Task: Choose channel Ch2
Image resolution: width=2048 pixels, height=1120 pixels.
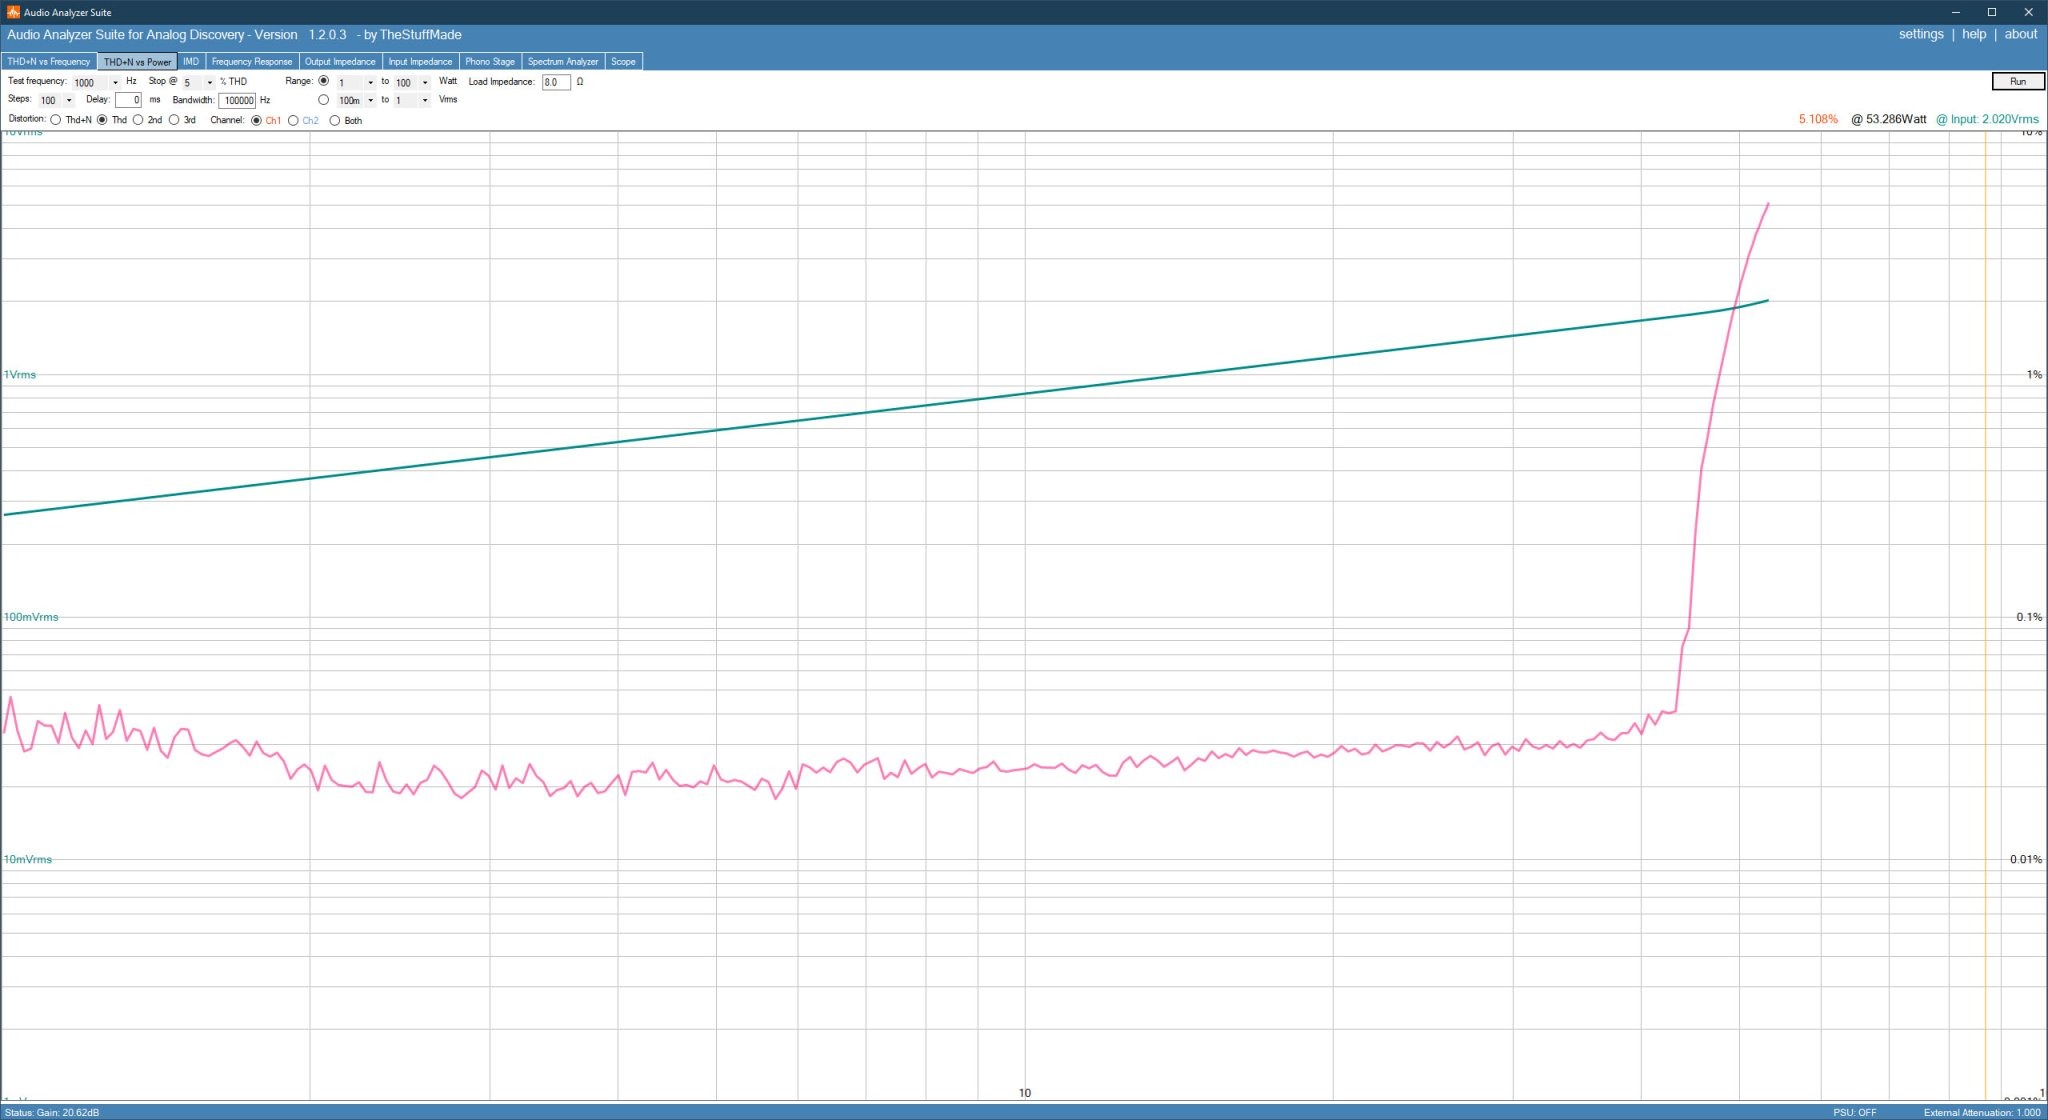Action: pyautogui.click(x=293, y=120)
